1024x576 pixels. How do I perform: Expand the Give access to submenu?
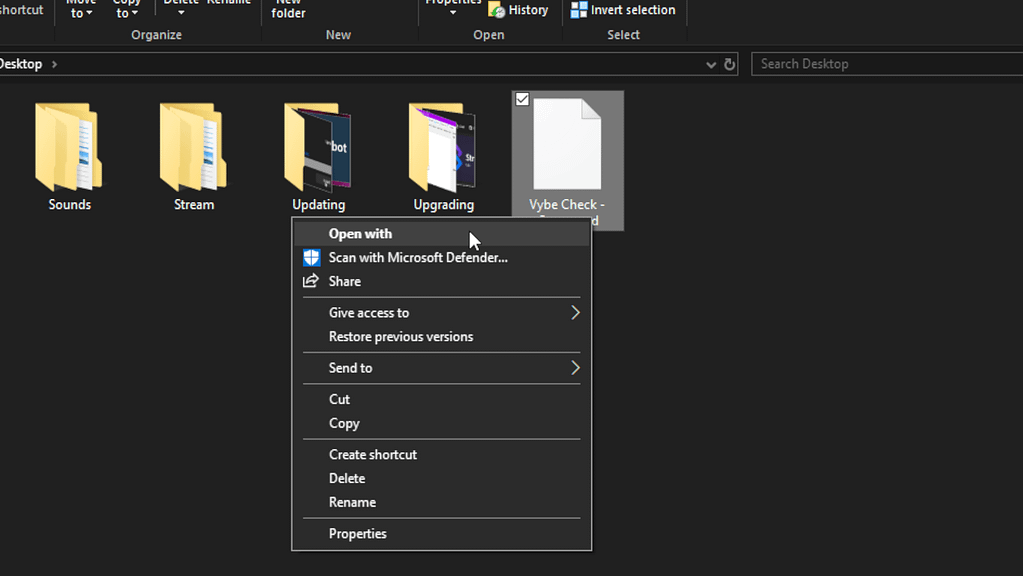click(x=575, y=313)
